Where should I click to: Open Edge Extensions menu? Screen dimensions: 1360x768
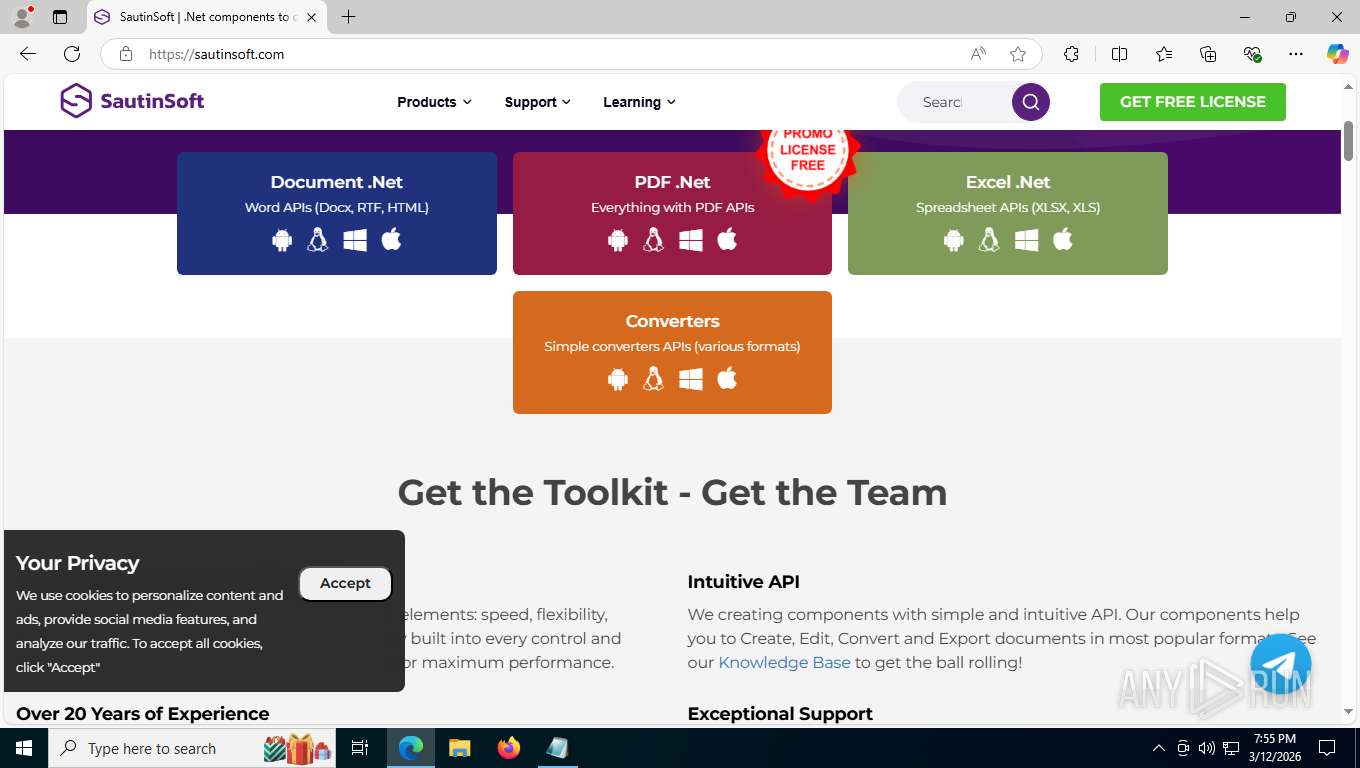point(1071,54)
